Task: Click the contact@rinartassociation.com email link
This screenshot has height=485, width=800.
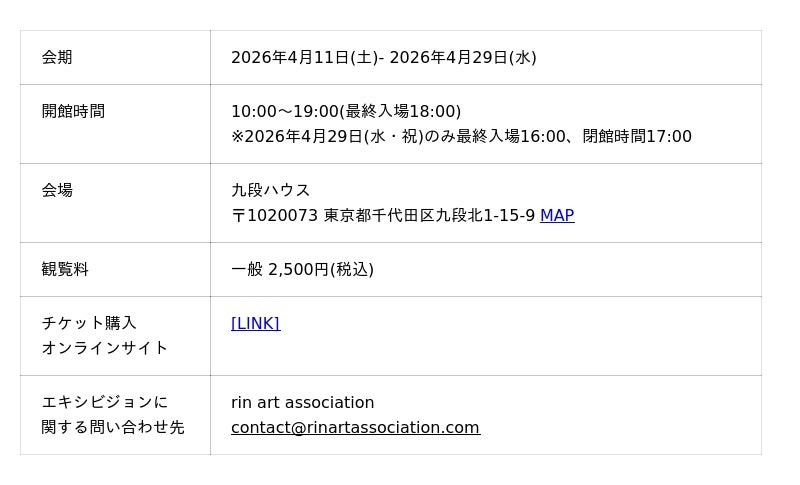Action: (x=355, y=427)
